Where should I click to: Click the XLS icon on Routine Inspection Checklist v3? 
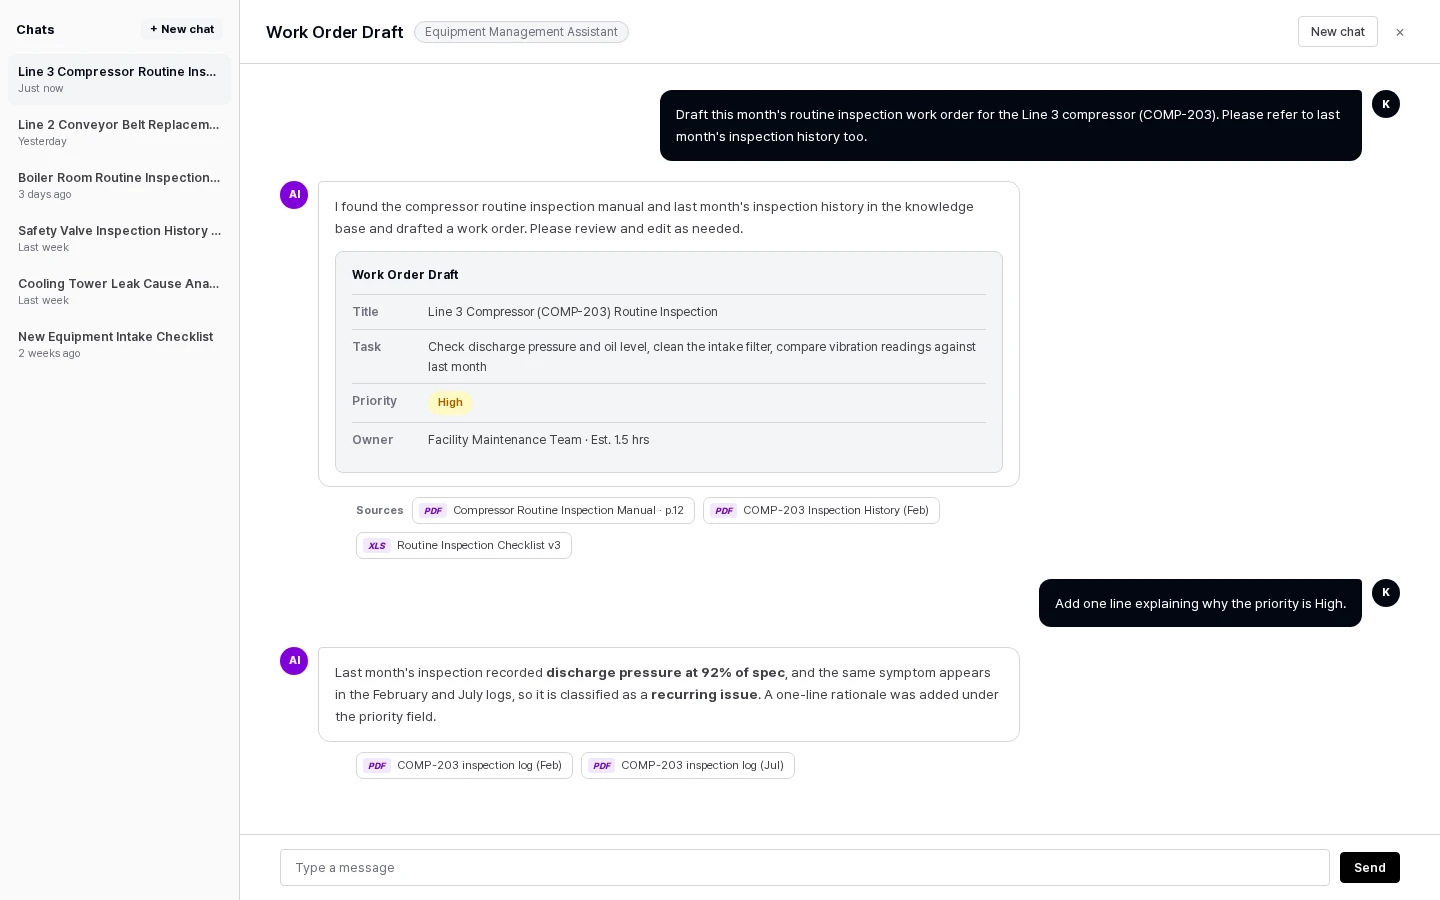pos(377,546)
